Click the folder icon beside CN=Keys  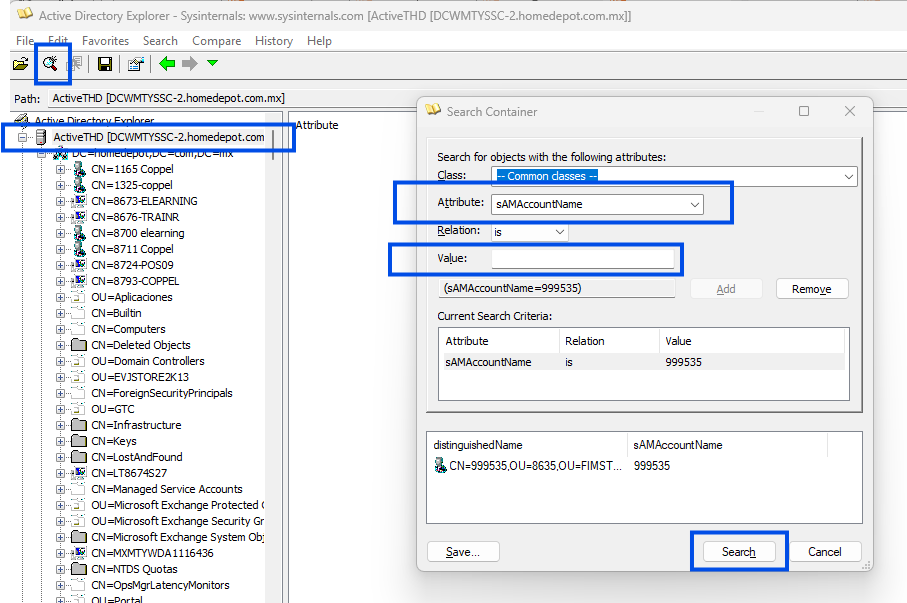(79, 442)
